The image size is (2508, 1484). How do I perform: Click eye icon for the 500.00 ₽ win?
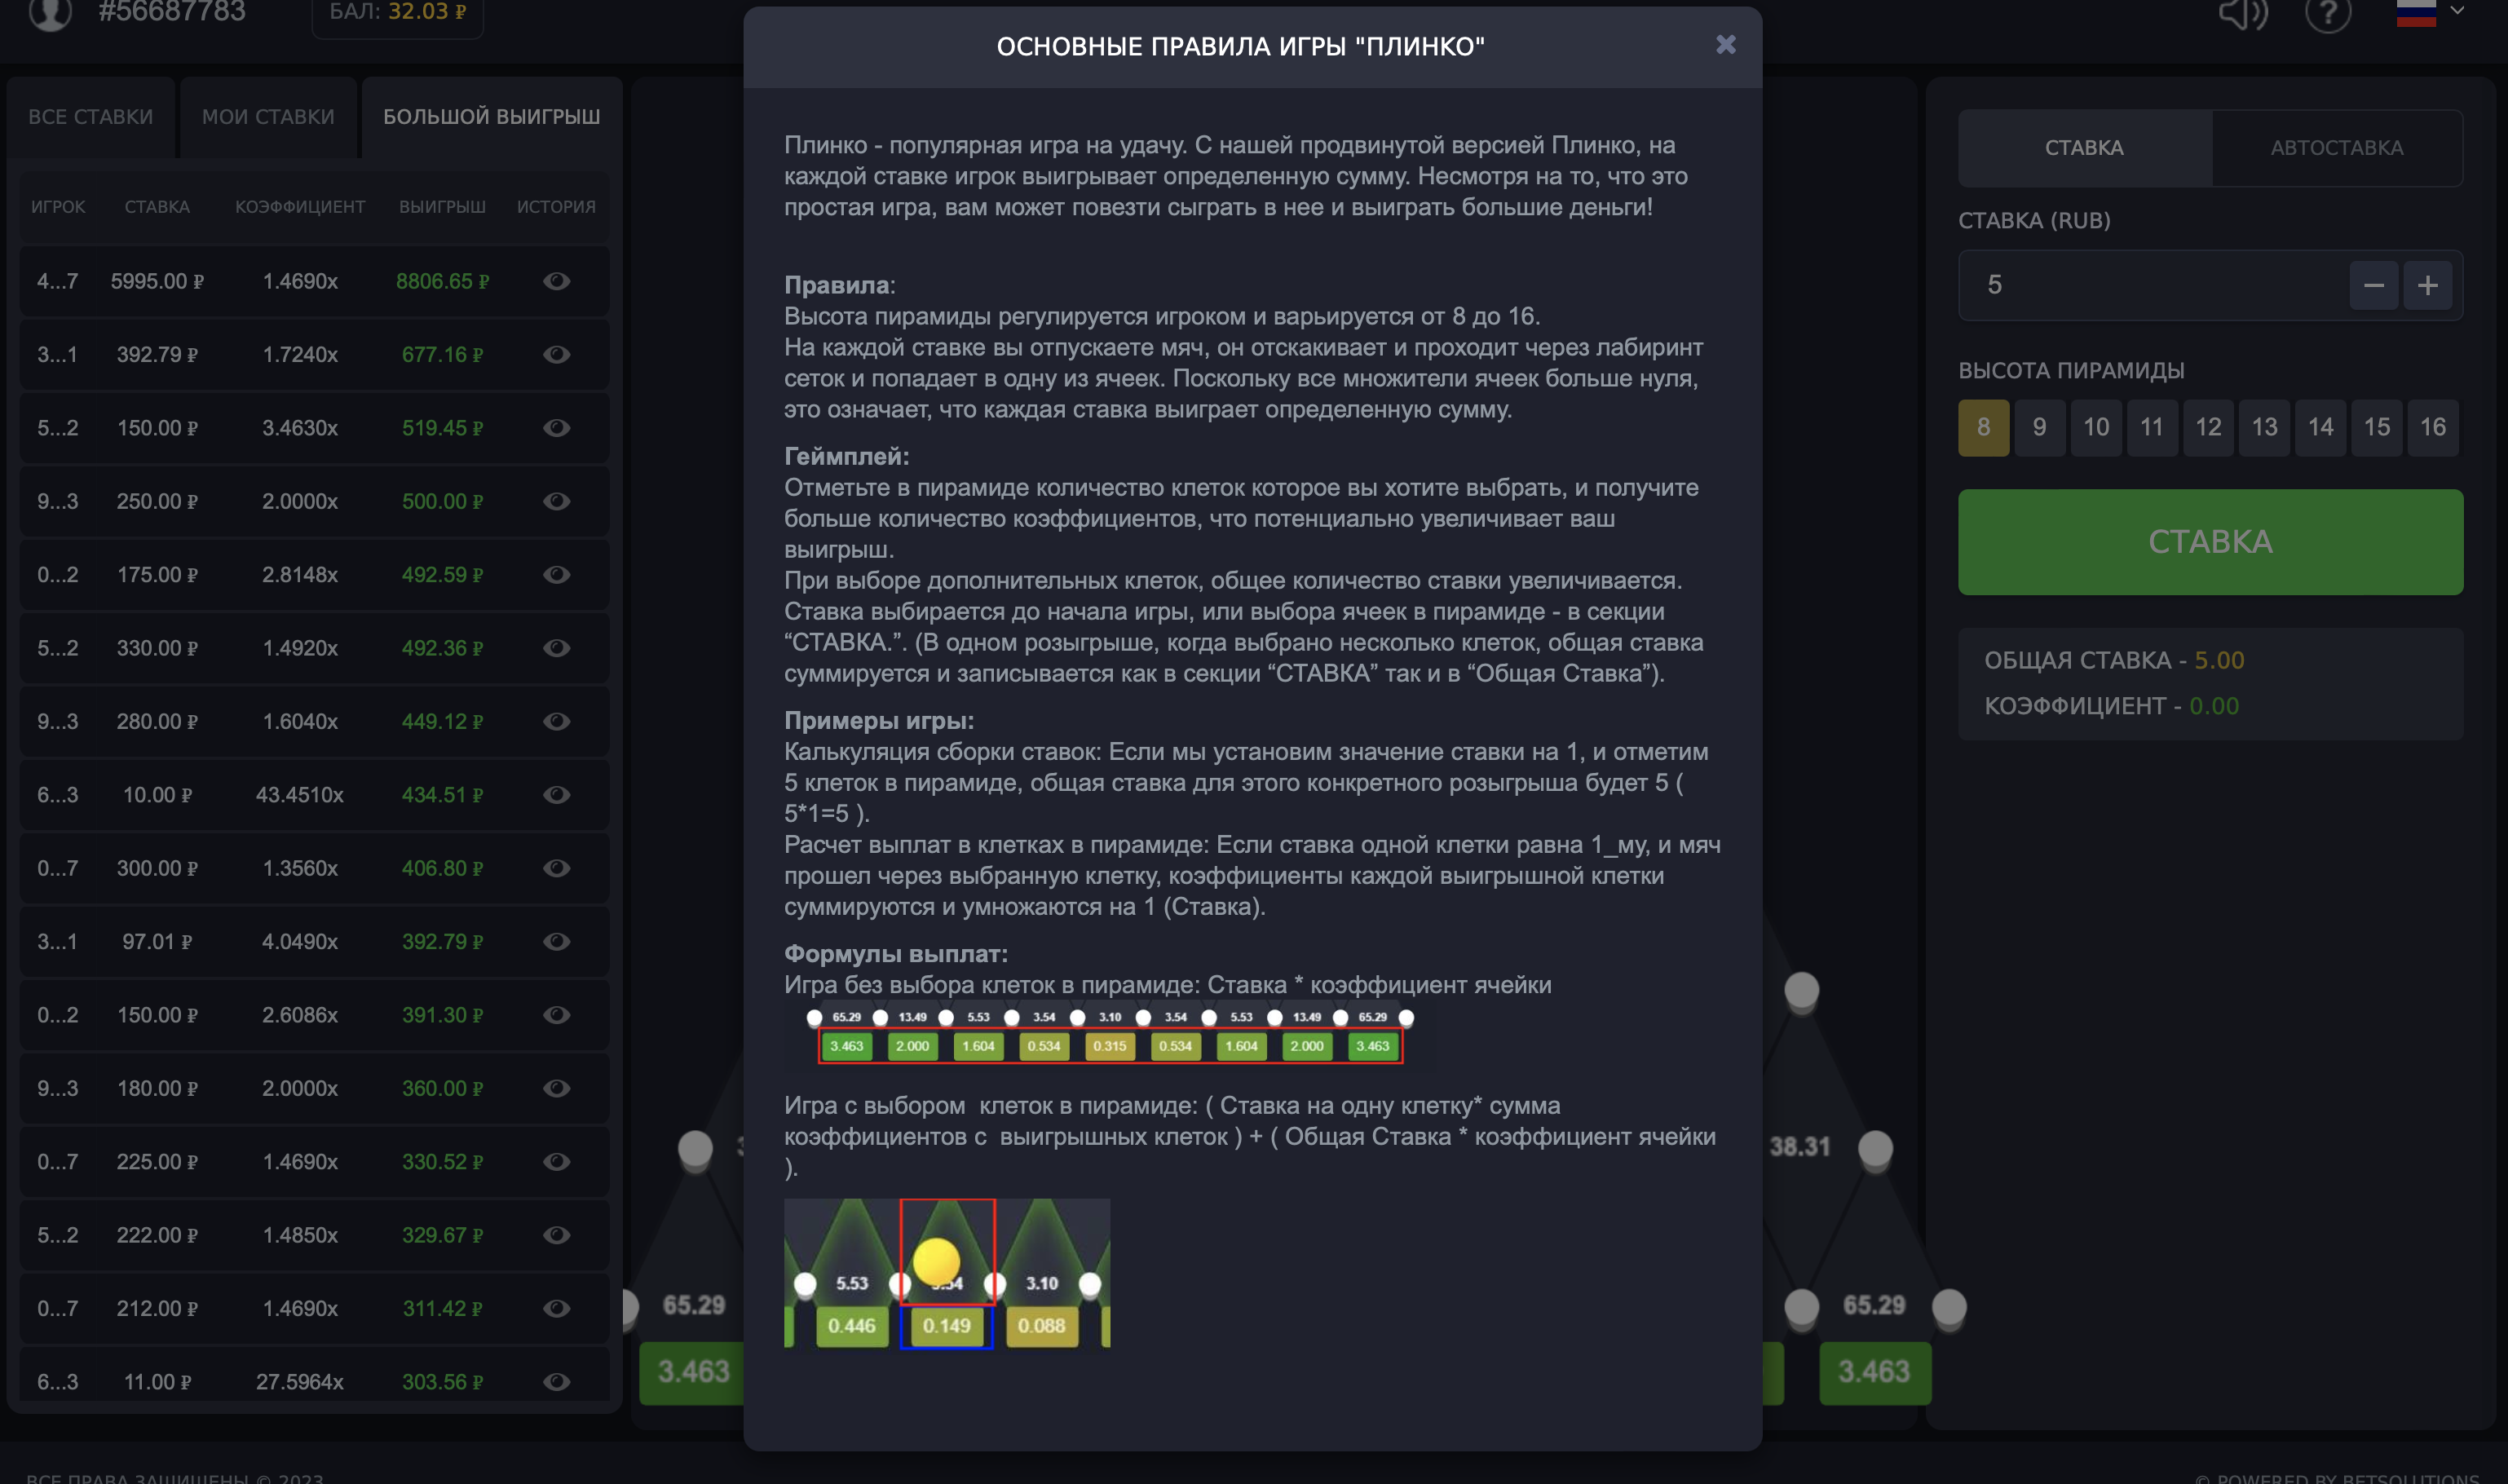[556, 501]
